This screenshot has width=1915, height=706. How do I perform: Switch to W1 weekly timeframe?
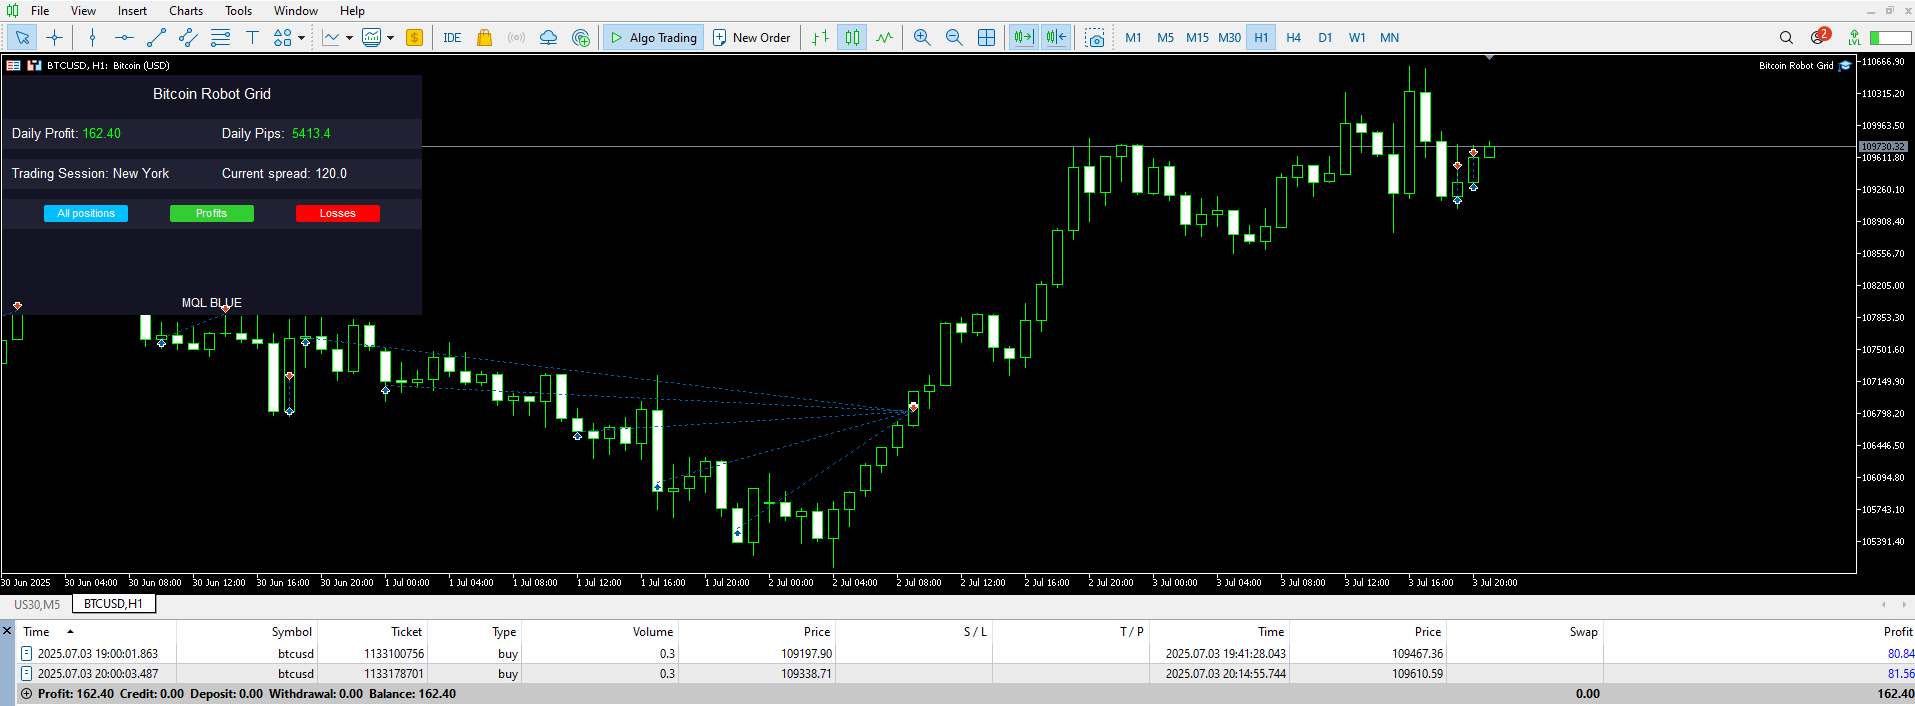coord(1357,38)
